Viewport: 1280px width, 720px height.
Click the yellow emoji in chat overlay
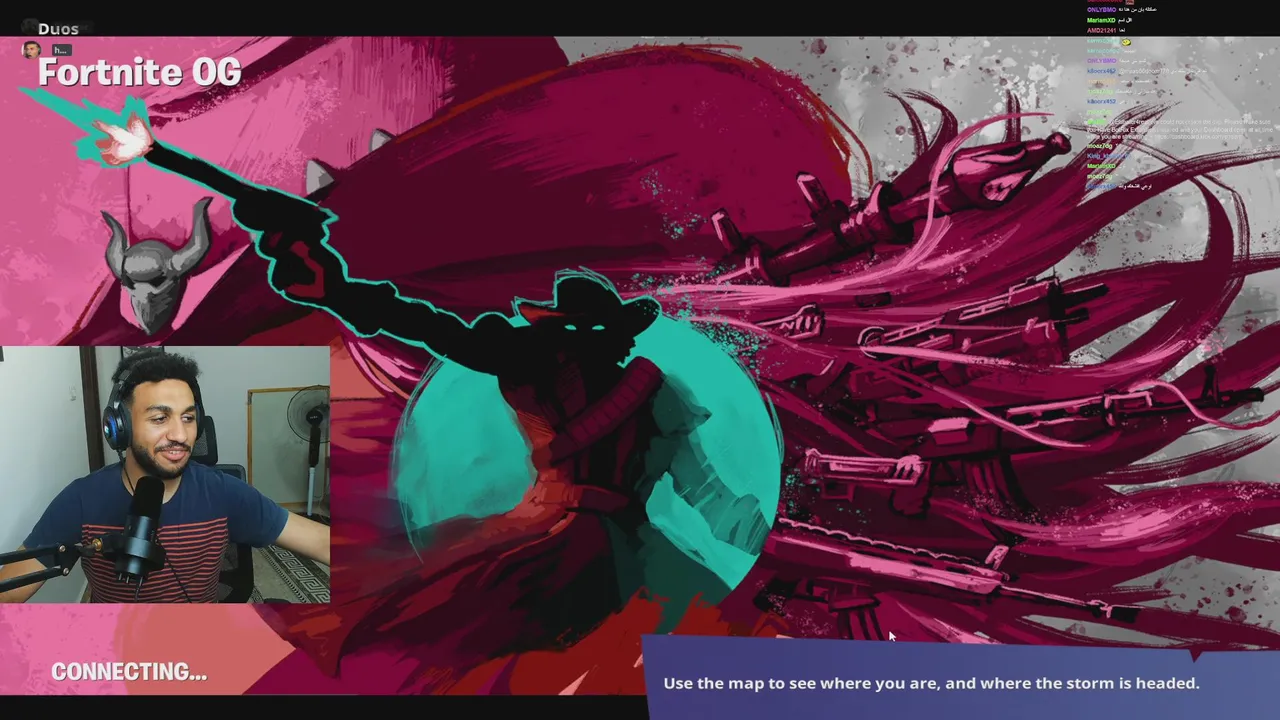pos(1126,42)
